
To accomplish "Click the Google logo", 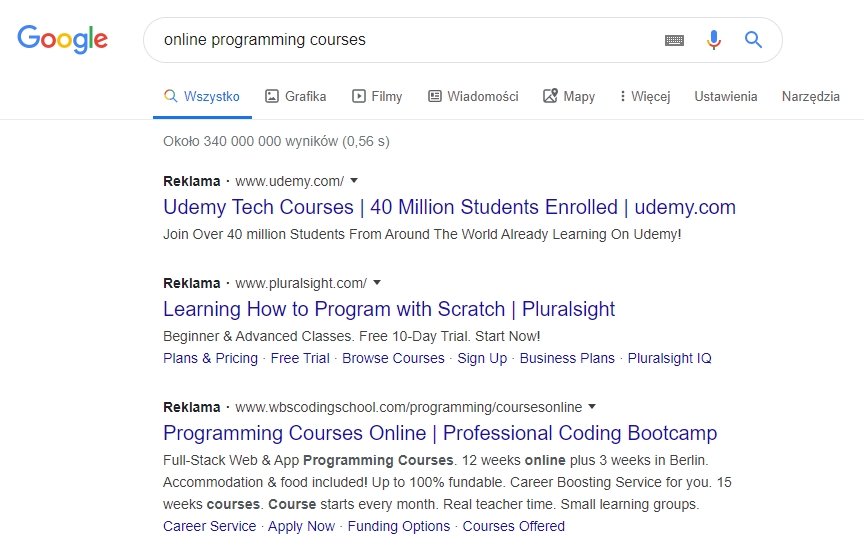I will coord(62,39).
